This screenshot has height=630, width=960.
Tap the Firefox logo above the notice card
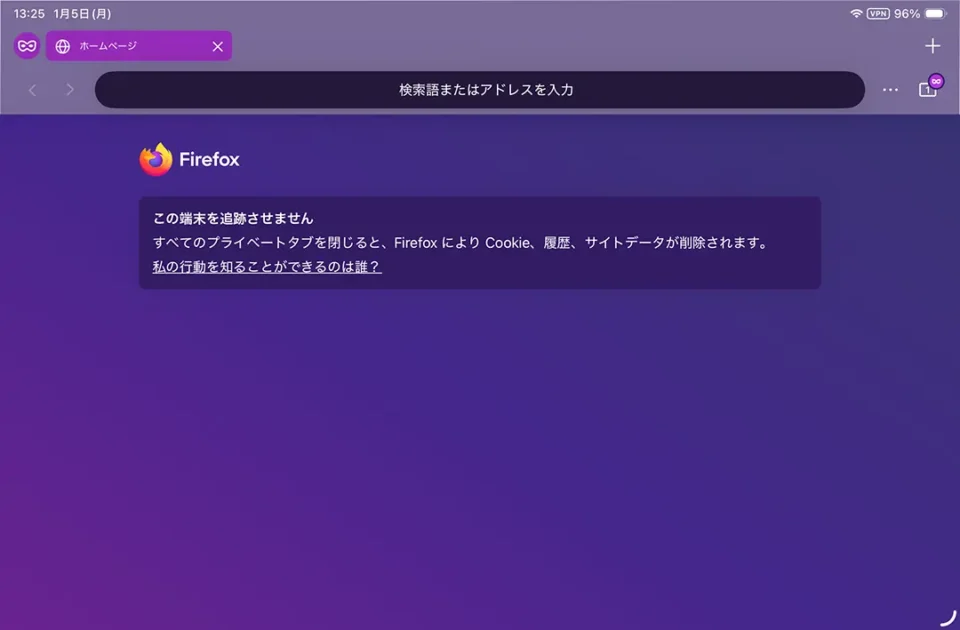157,158
